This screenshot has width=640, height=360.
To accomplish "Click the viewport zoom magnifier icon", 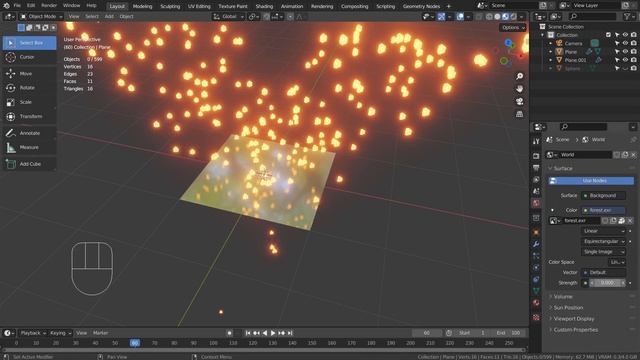I will [x=520, y=76].
